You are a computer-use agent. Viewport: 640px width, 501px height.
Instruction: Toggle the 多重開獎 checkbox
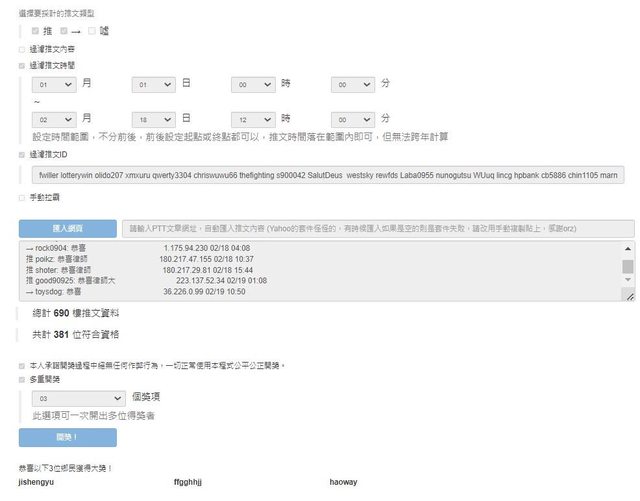tap(22, 380)
